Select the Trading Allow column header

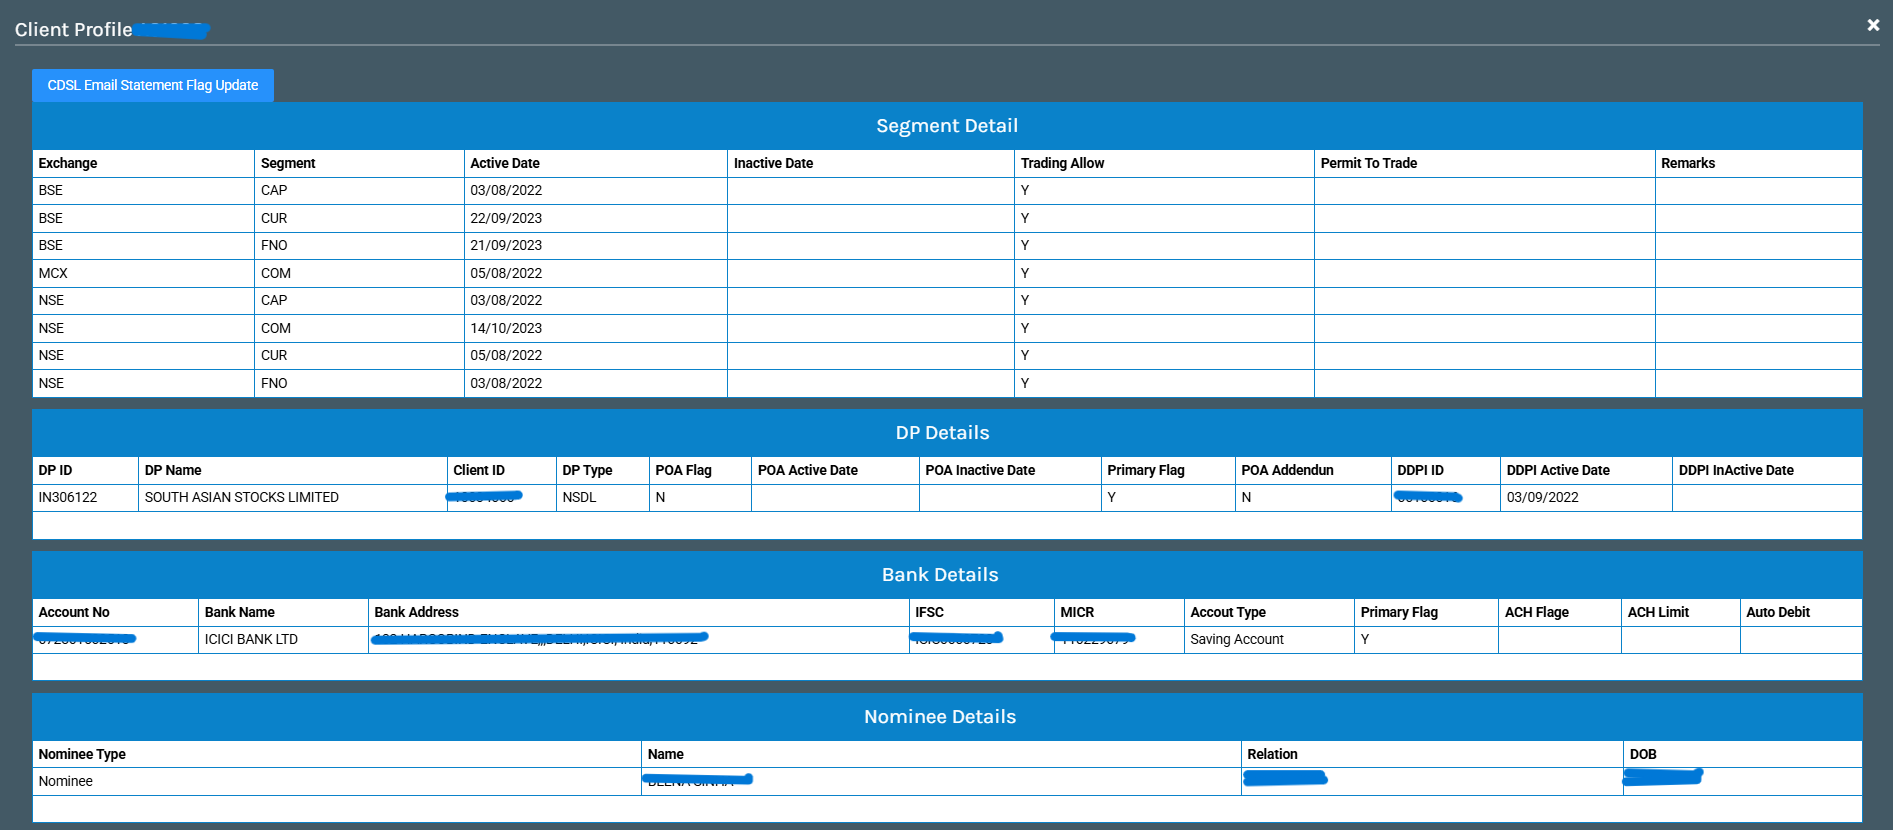[x=1062, y=163]
